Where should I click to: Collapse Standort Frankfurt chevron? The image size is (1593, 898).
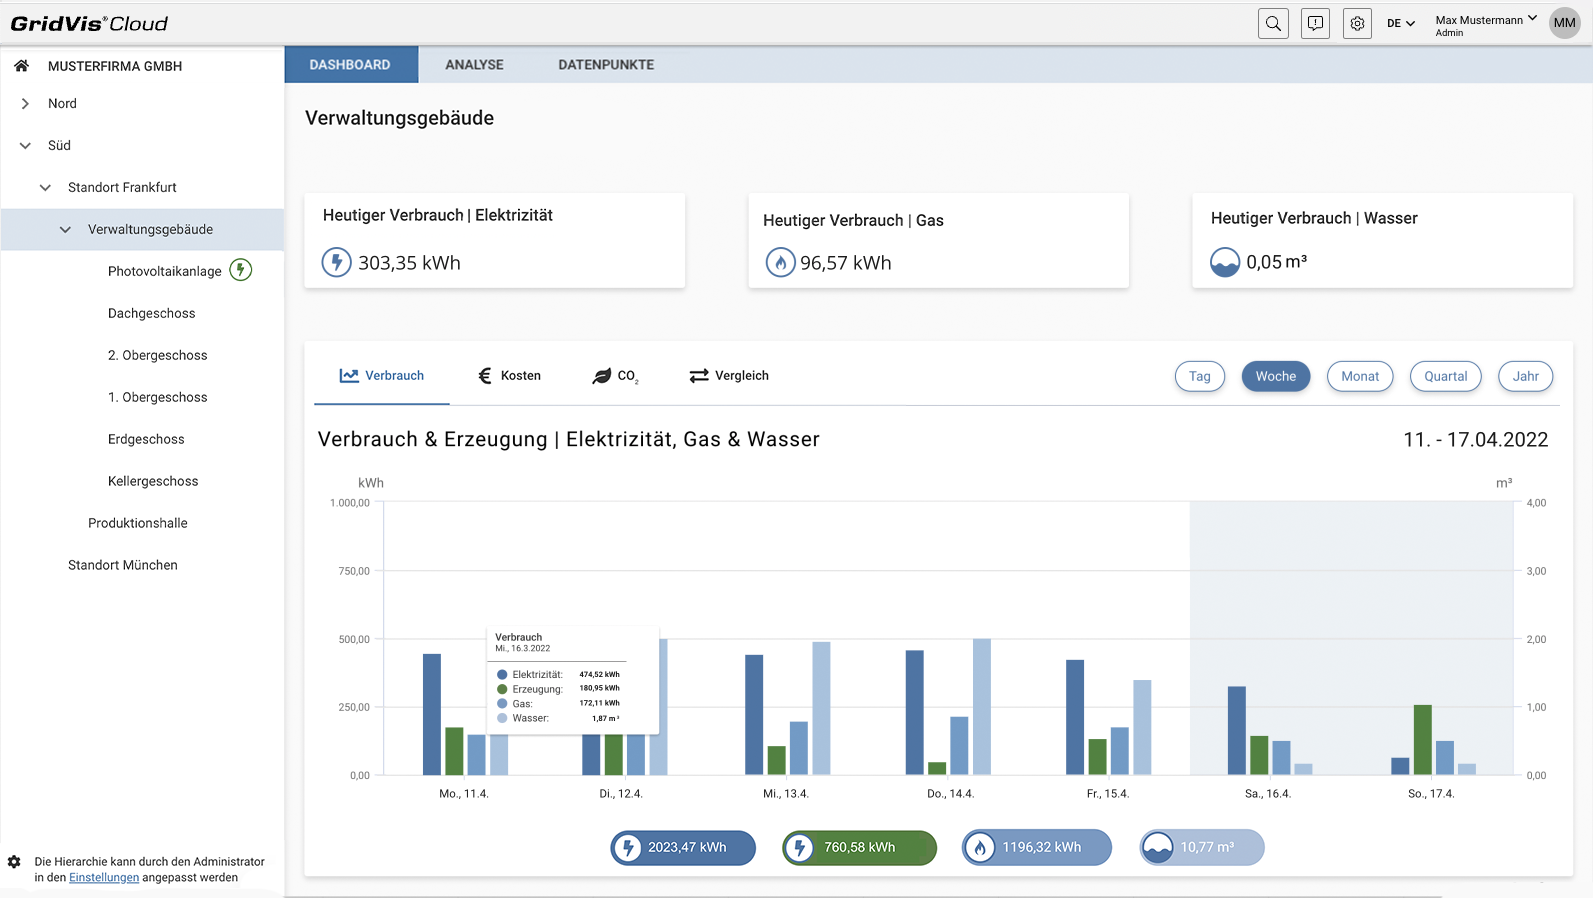tap(45, 188)
